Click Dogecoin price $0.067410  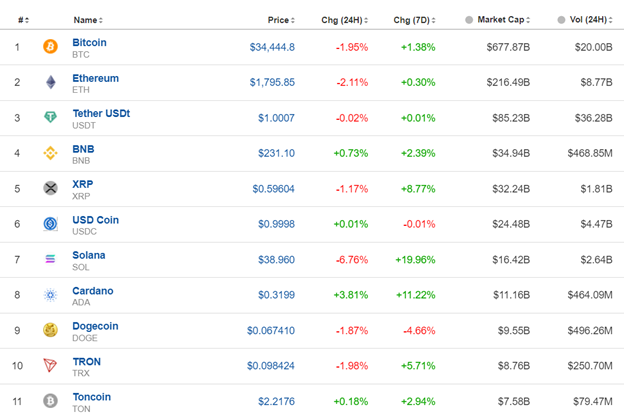coord(271,330)
